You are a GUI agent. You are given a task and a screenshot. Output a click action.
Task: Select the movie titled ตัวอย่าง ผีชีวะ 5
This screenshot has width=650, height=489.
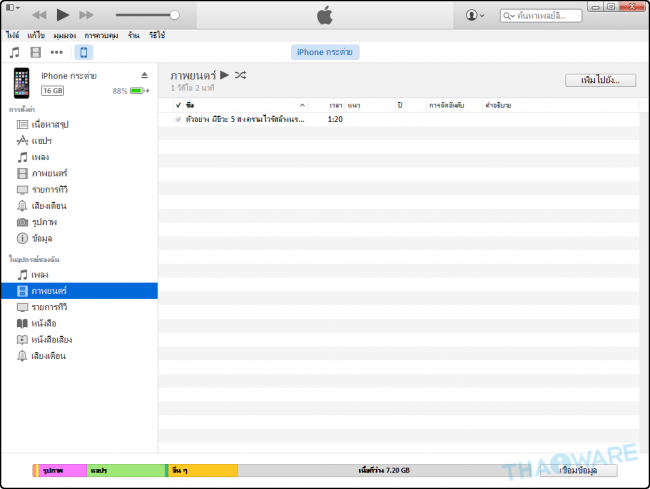pos(245,119)
